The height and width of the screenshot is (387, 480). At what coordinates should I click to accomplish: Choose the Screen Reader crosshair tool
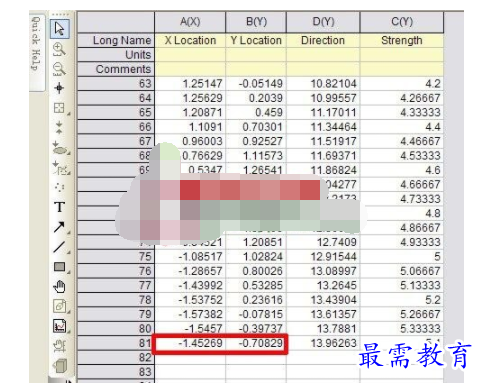coord(59,88)
